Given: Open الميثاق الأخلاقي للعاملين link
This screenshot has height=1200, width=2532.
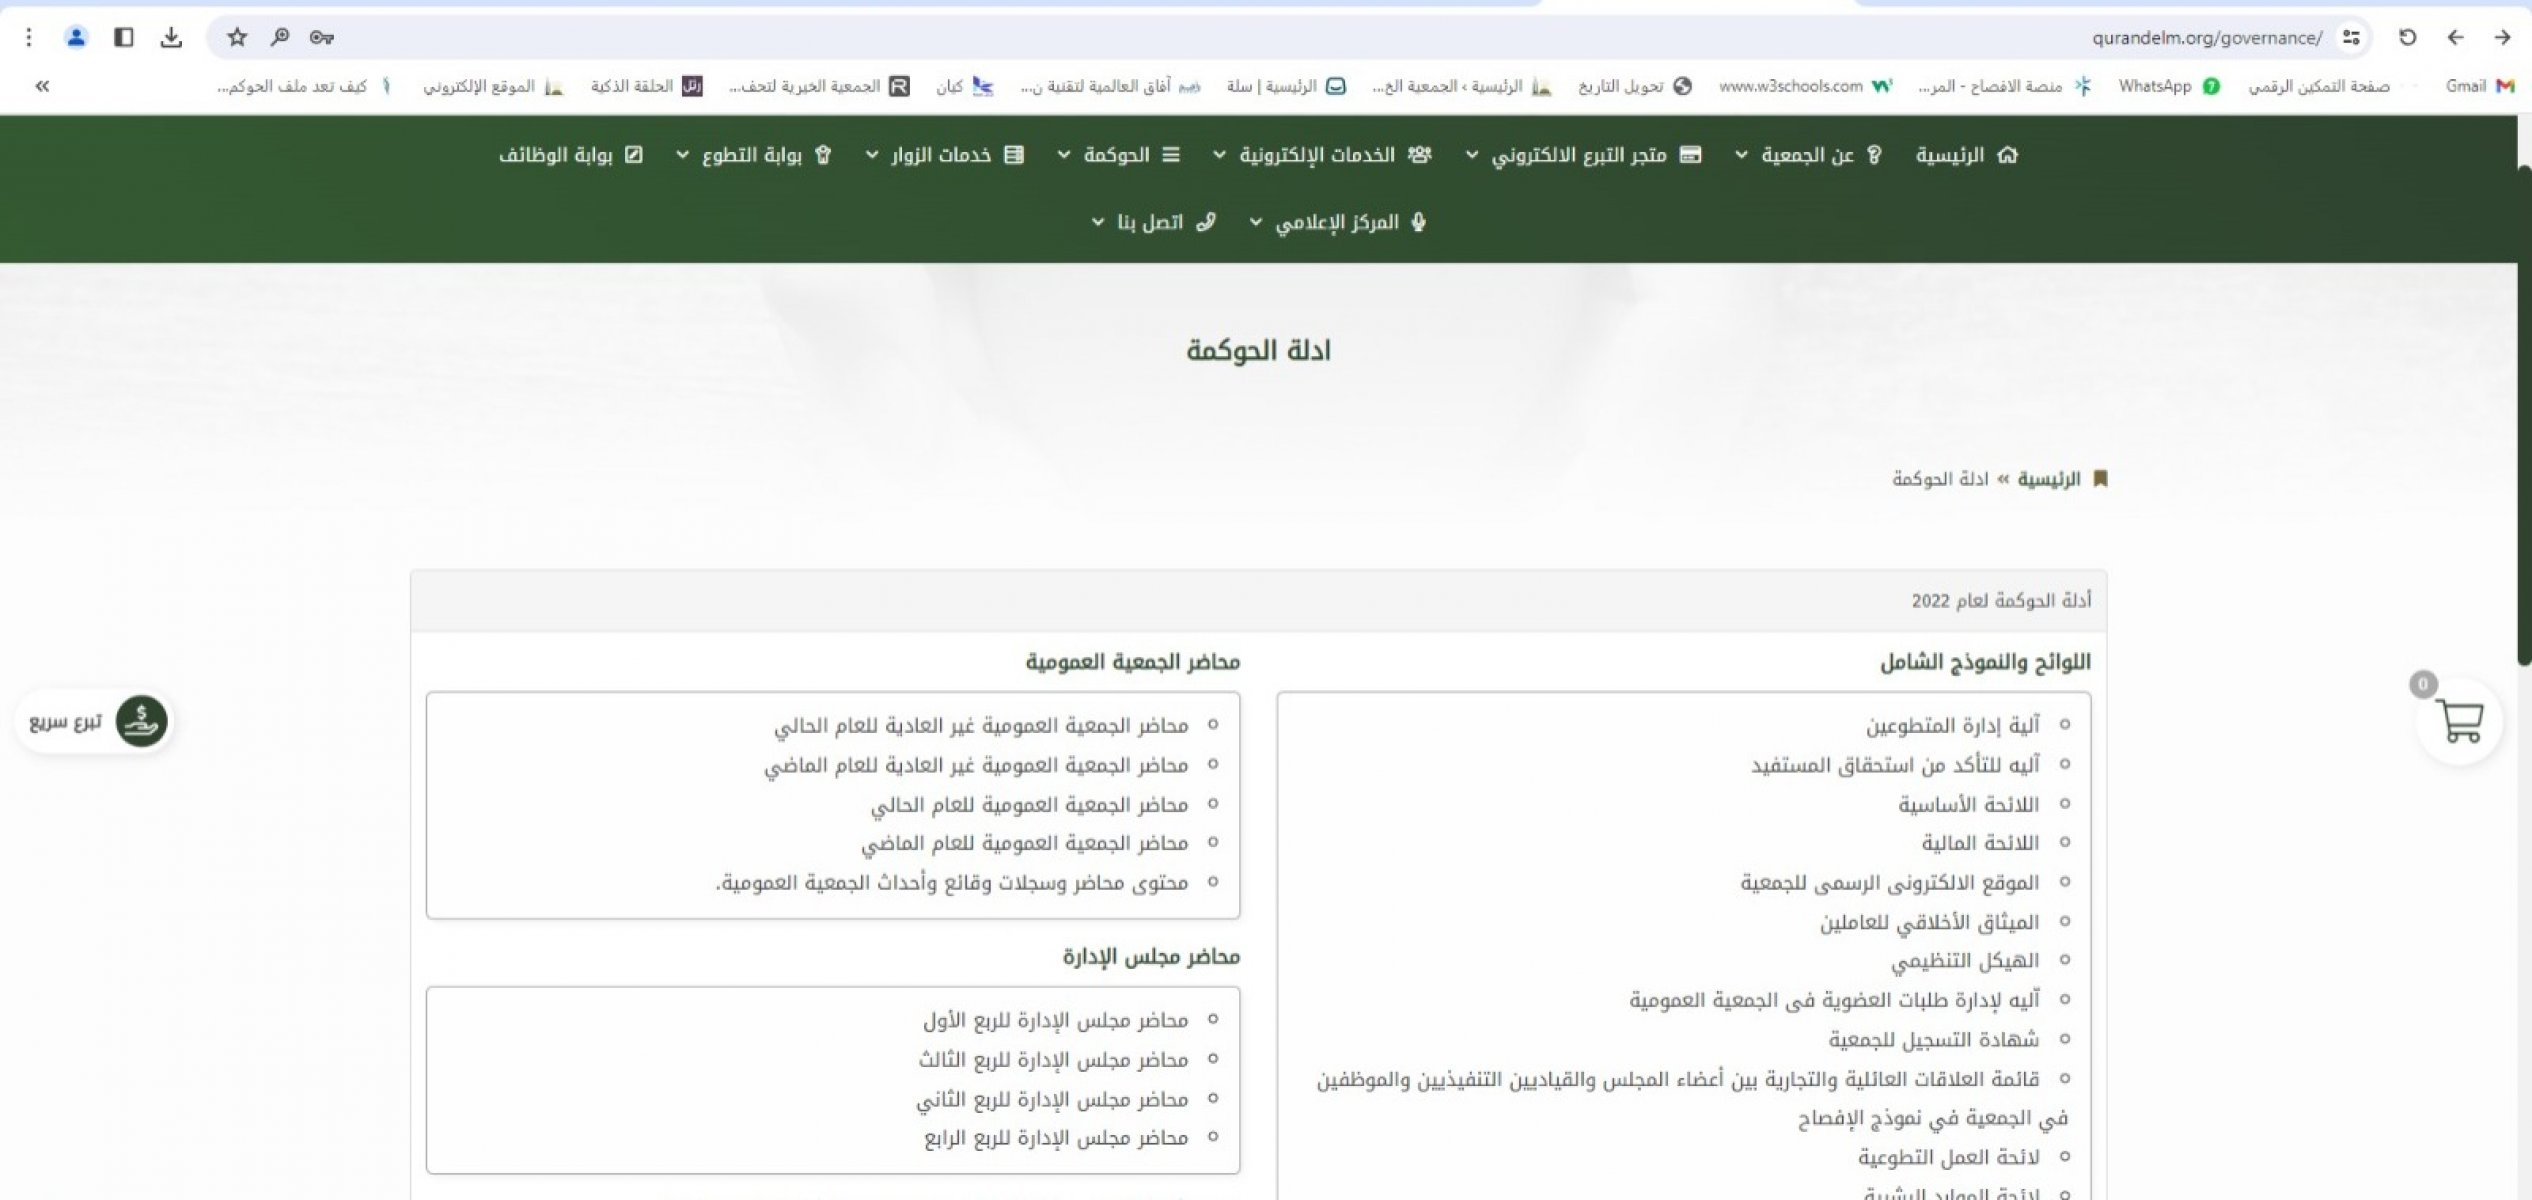Looking at the screenshot, I should point(1929,922).
